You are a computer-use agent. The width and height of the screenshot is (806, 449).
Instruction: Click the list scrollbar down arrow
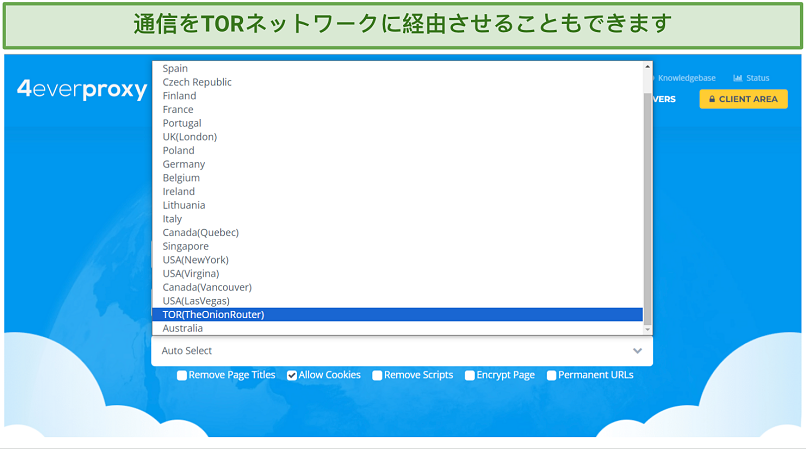[x=648, y=330]
